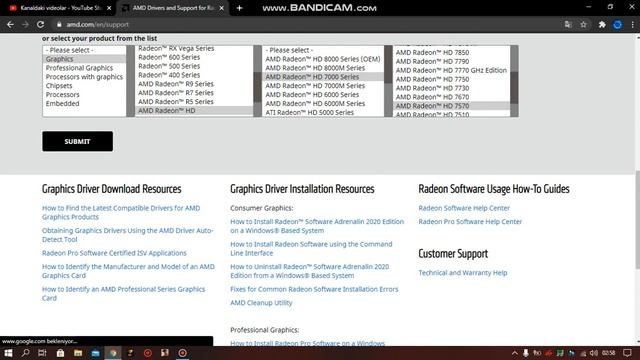
Task: Pick Radeon 500 Series in the list
Action: click(194, 66)
